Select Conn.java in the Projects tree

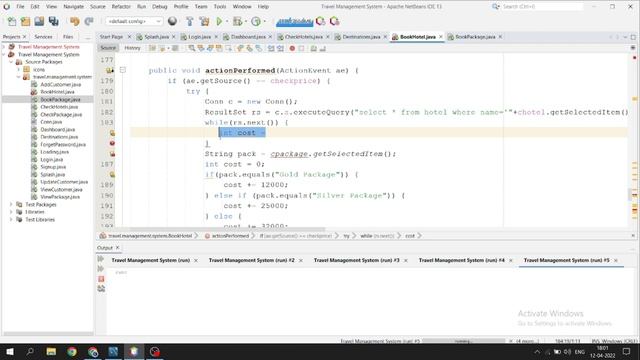(51, 122)
